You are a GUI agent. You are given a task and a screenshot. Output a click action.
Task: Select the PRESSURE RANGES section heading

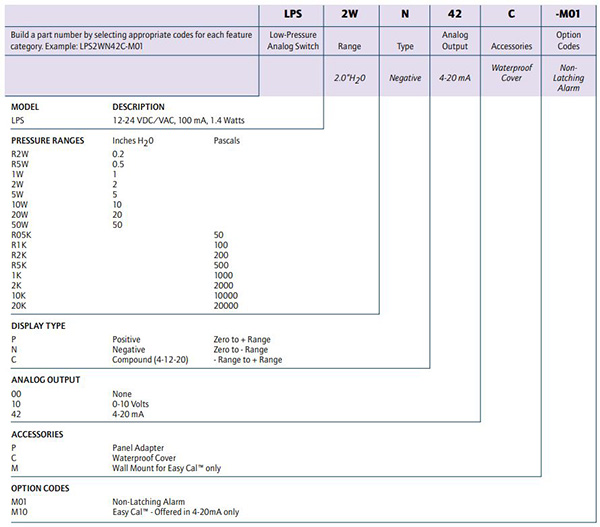48,140
